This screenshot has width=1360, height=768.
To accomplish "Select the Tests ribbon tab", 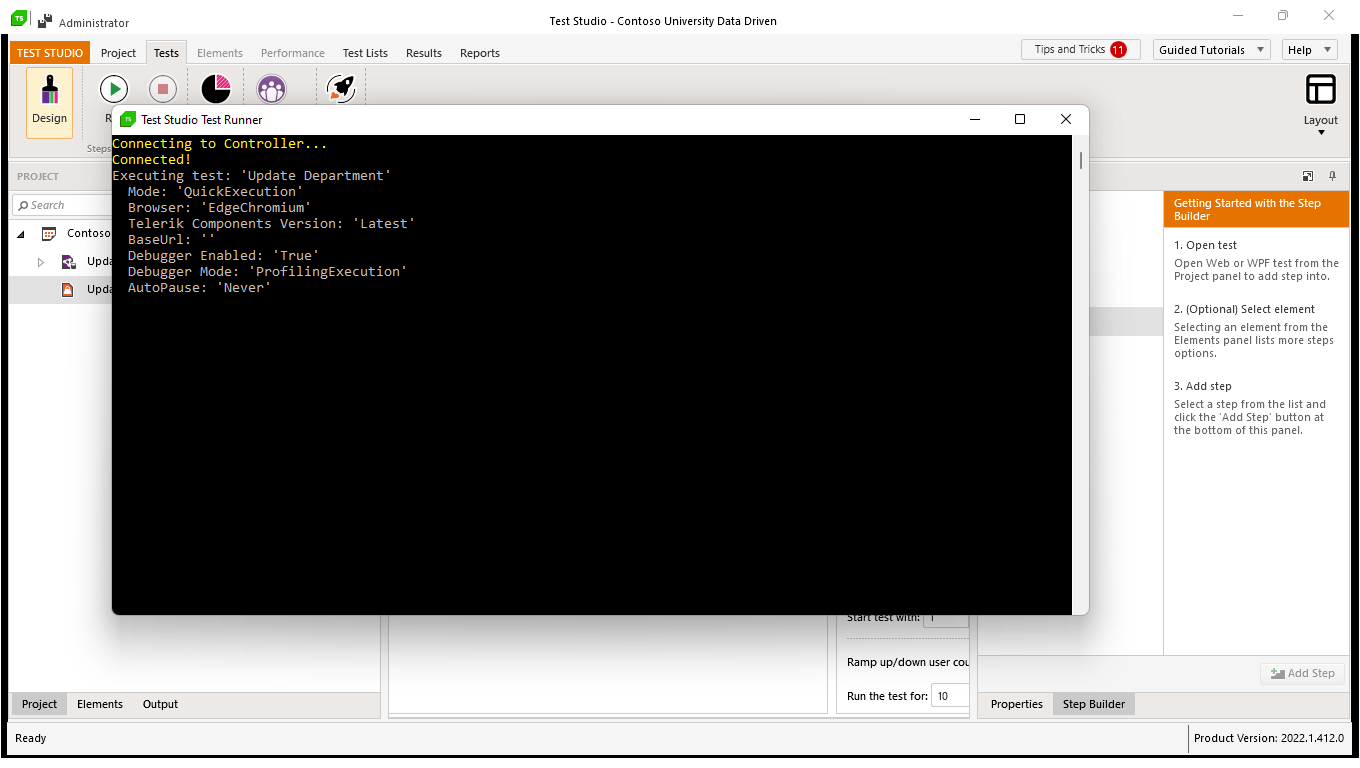I will pos(166,53).
